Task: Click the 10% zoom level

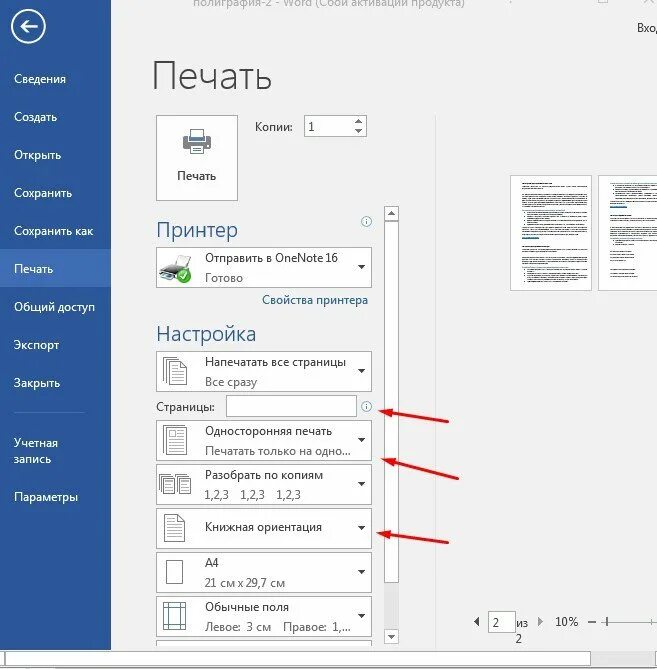Action: click(x=567, y=622)
